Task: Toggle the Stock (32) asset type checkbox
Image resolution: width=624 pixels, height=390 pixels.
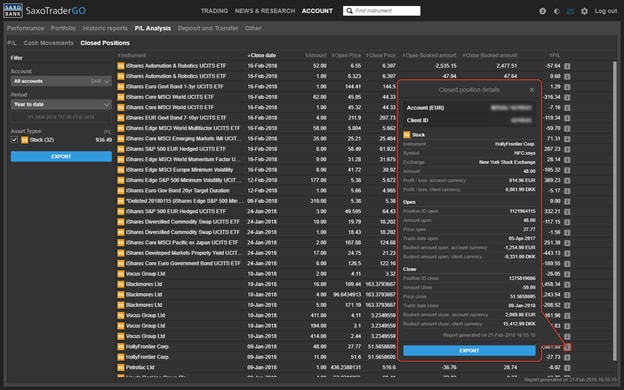Action: (14, 140)
